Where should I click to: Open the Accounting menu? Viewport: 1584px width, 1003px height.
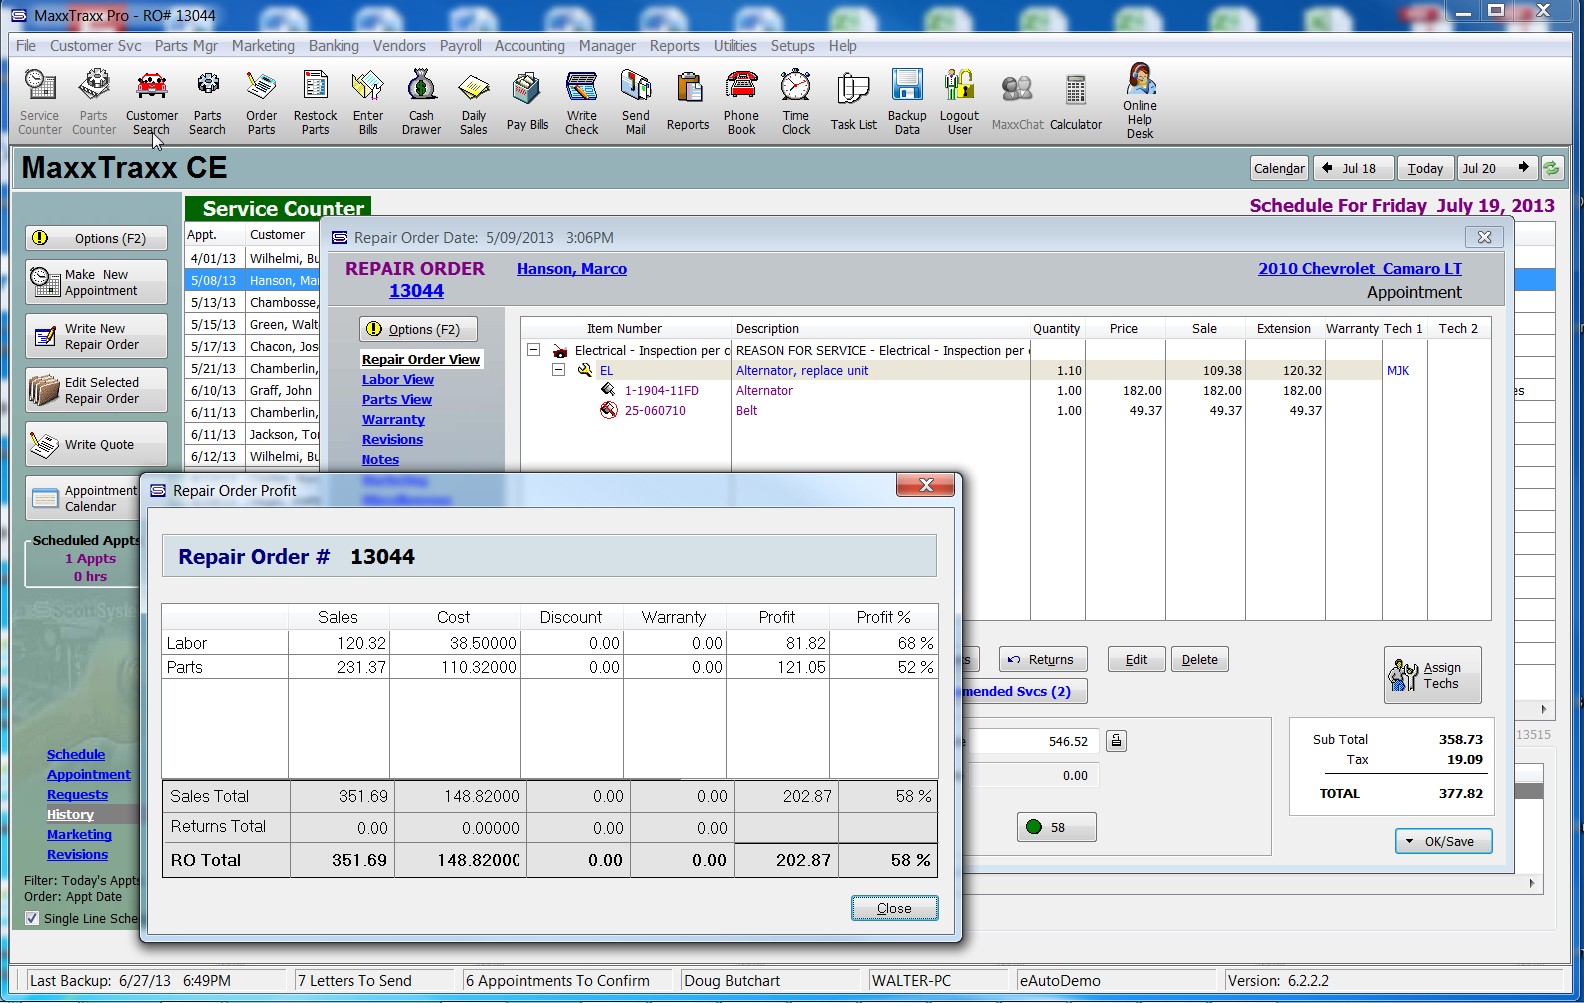point(530,46)
